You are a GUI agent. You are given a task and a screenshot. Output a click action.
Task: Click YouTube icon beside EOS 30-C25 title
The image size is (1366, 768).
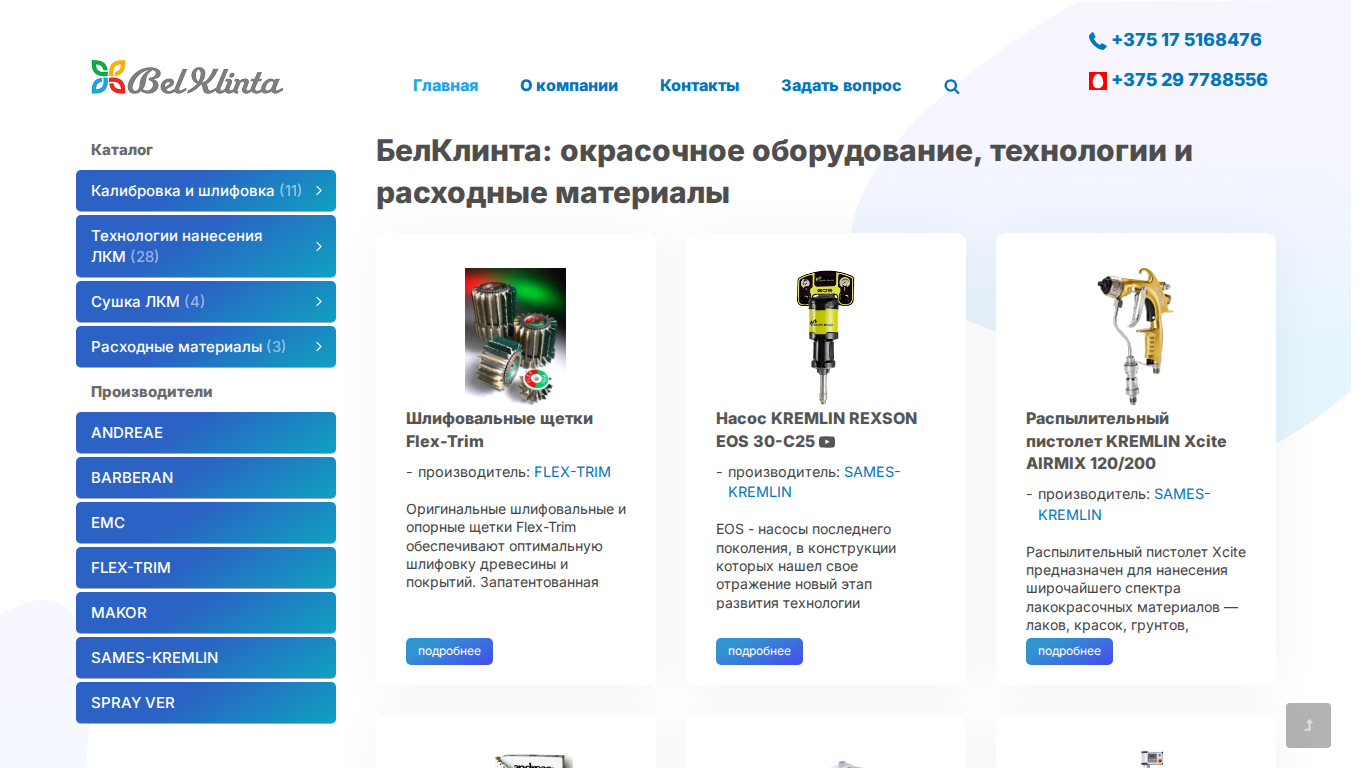[x=827, y=442]
